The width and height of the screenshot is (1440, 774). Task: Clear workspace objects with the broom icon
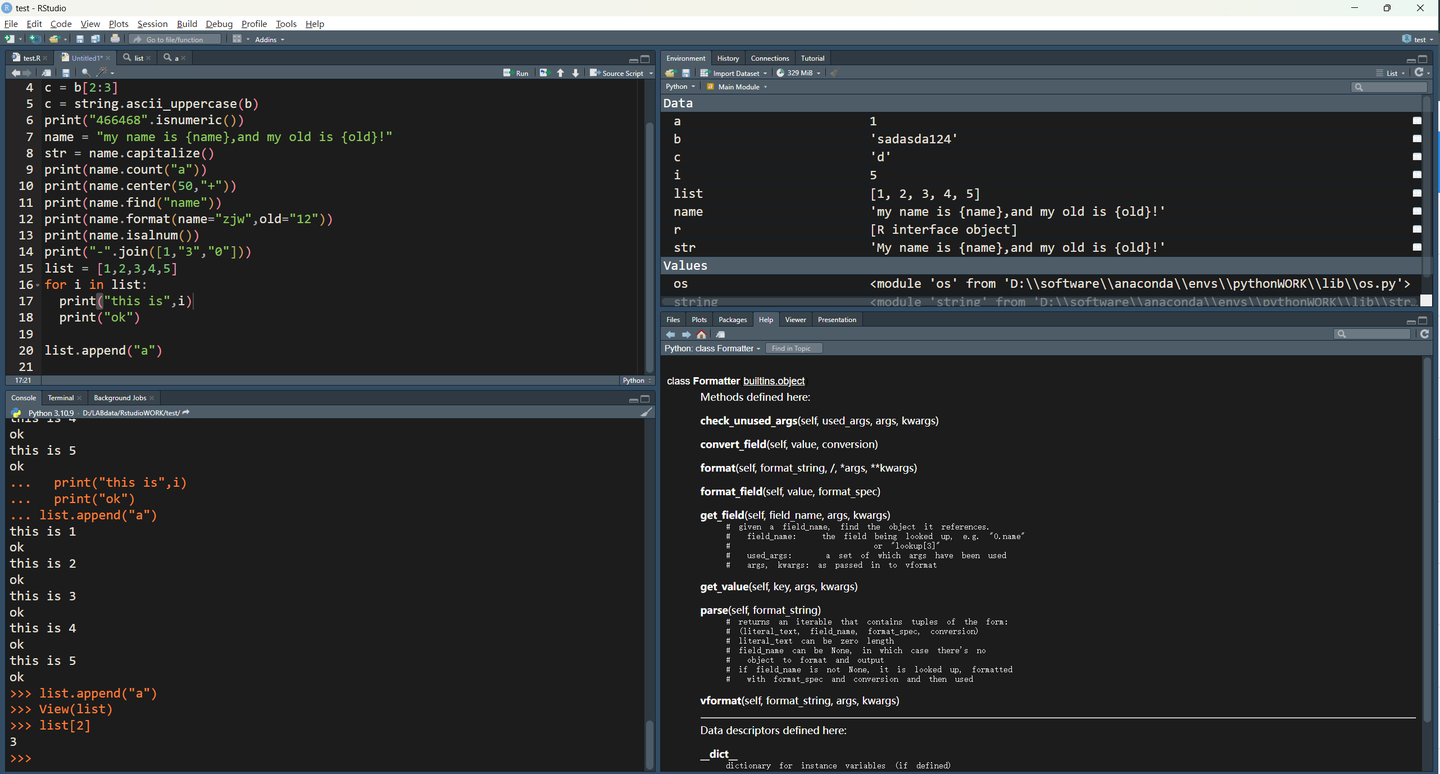click(x=836, y=72)
